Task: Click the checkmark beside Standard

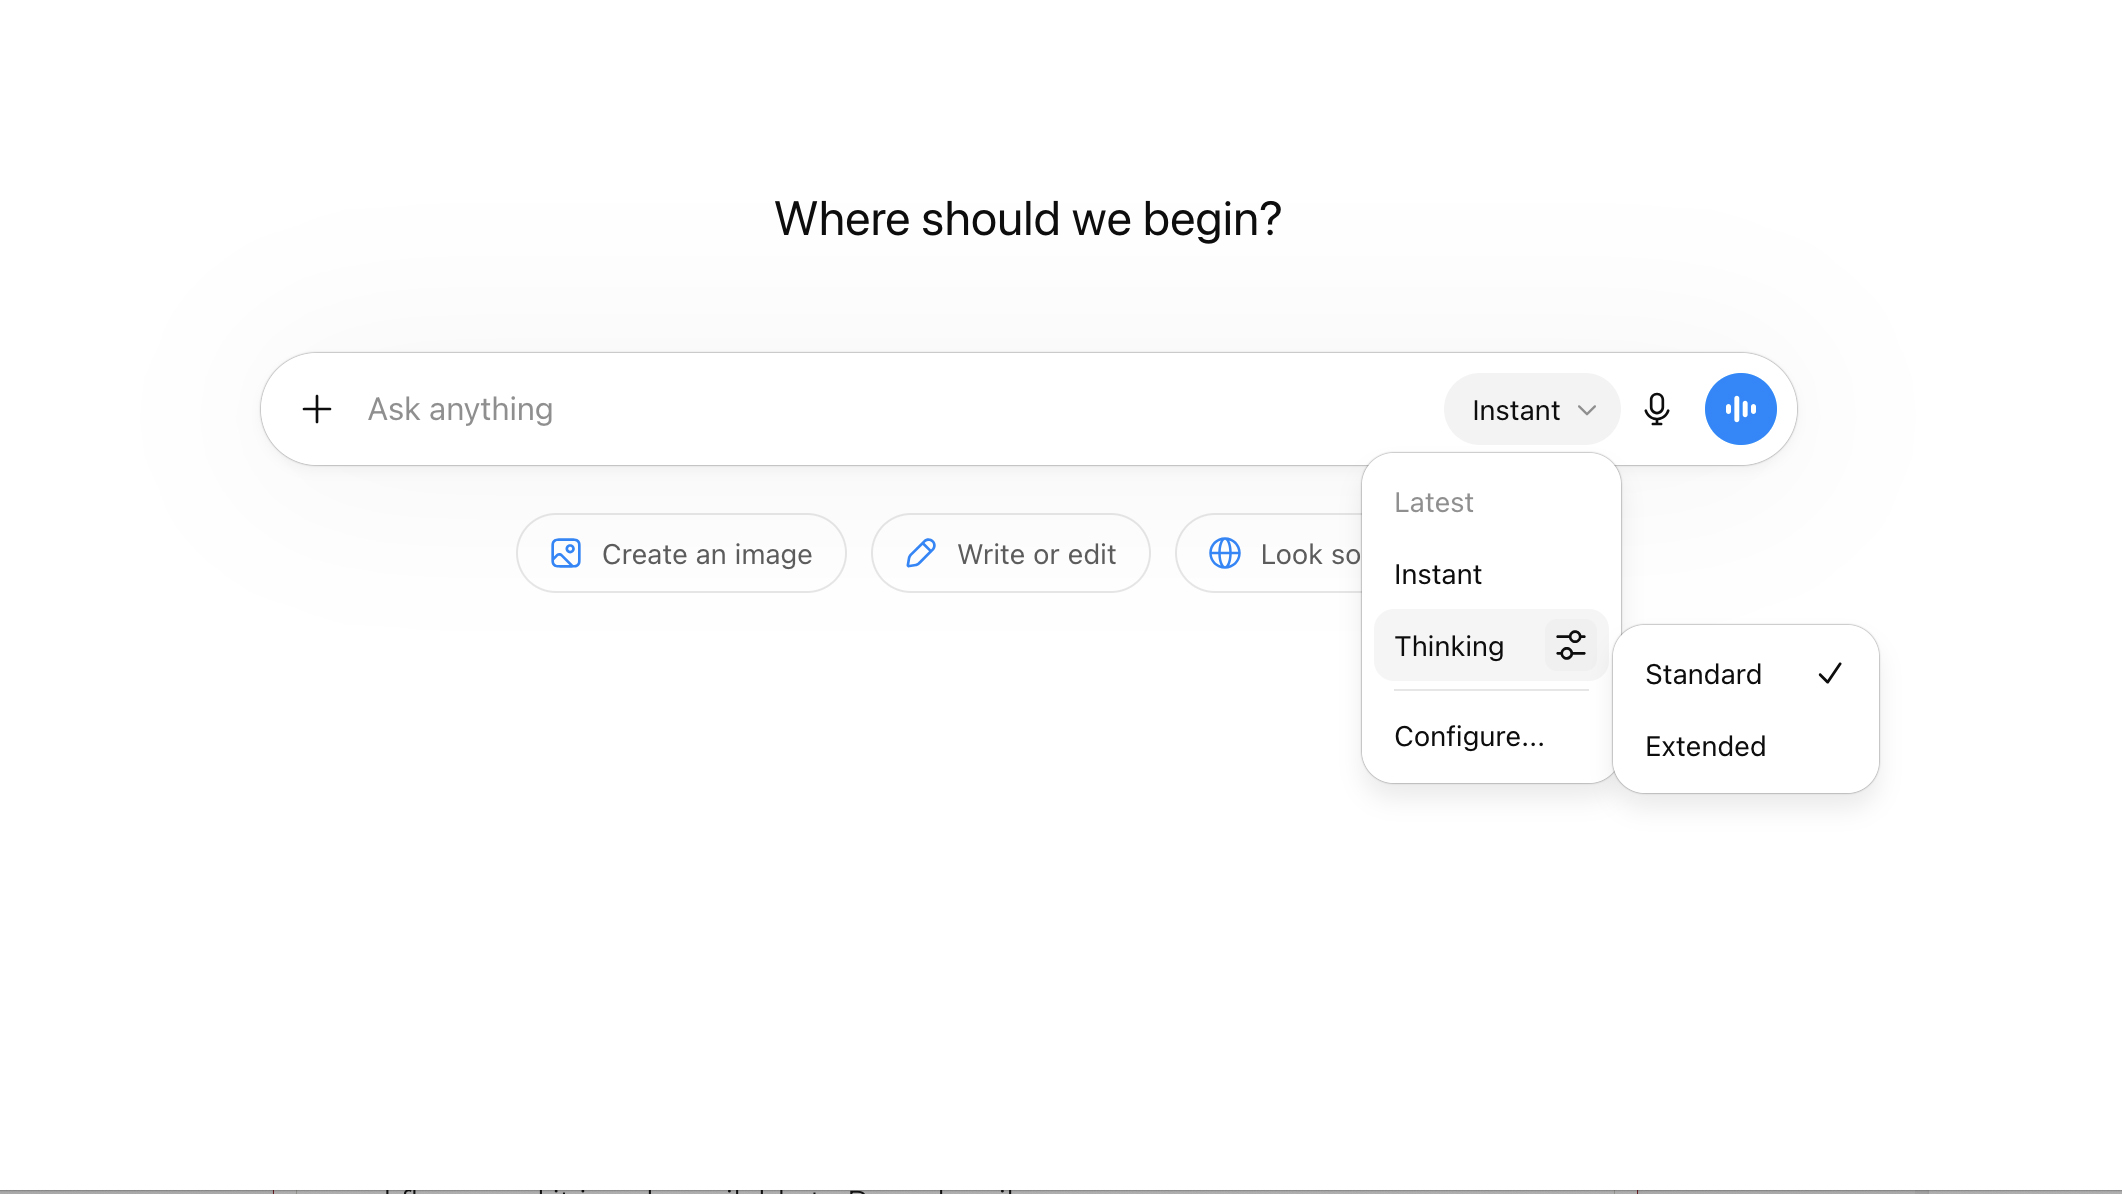Action: click(x=1831, y=674)
